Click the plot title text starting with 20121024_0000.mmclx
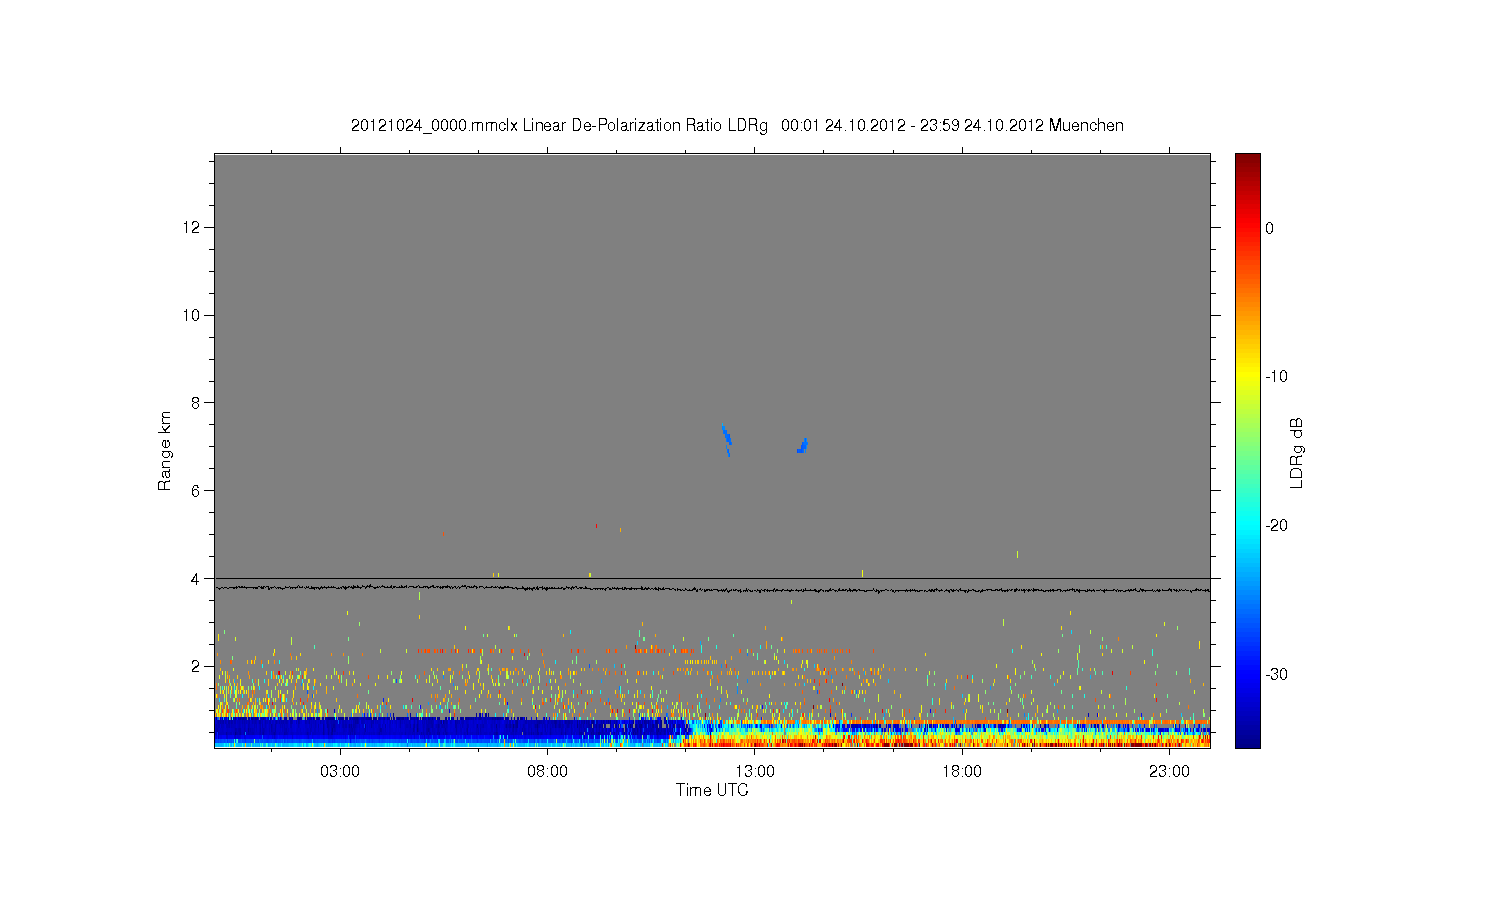Viewport: 1500px width, 900px height. (x=737, y=126)
